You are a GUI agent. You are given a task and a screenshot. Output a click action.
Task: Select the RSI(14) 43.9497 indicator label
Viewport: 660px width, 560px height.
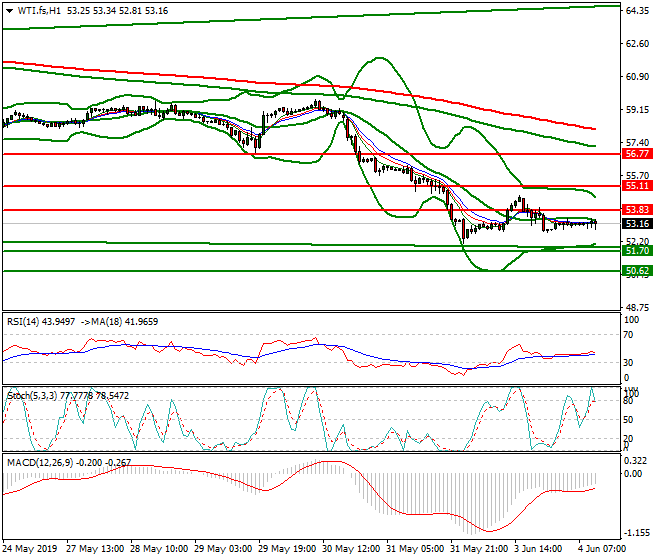pos(41,322)
